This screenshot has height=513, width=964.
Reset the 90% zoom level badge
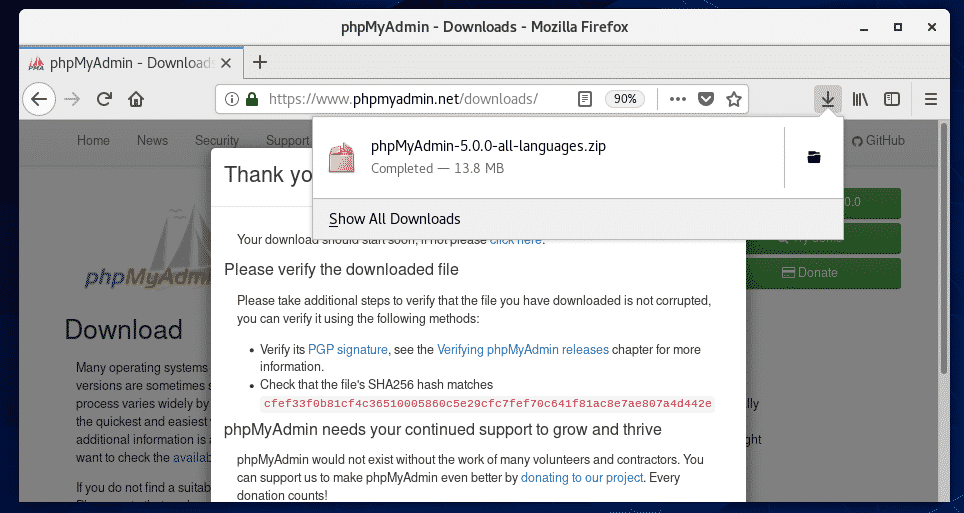[625, 99]
